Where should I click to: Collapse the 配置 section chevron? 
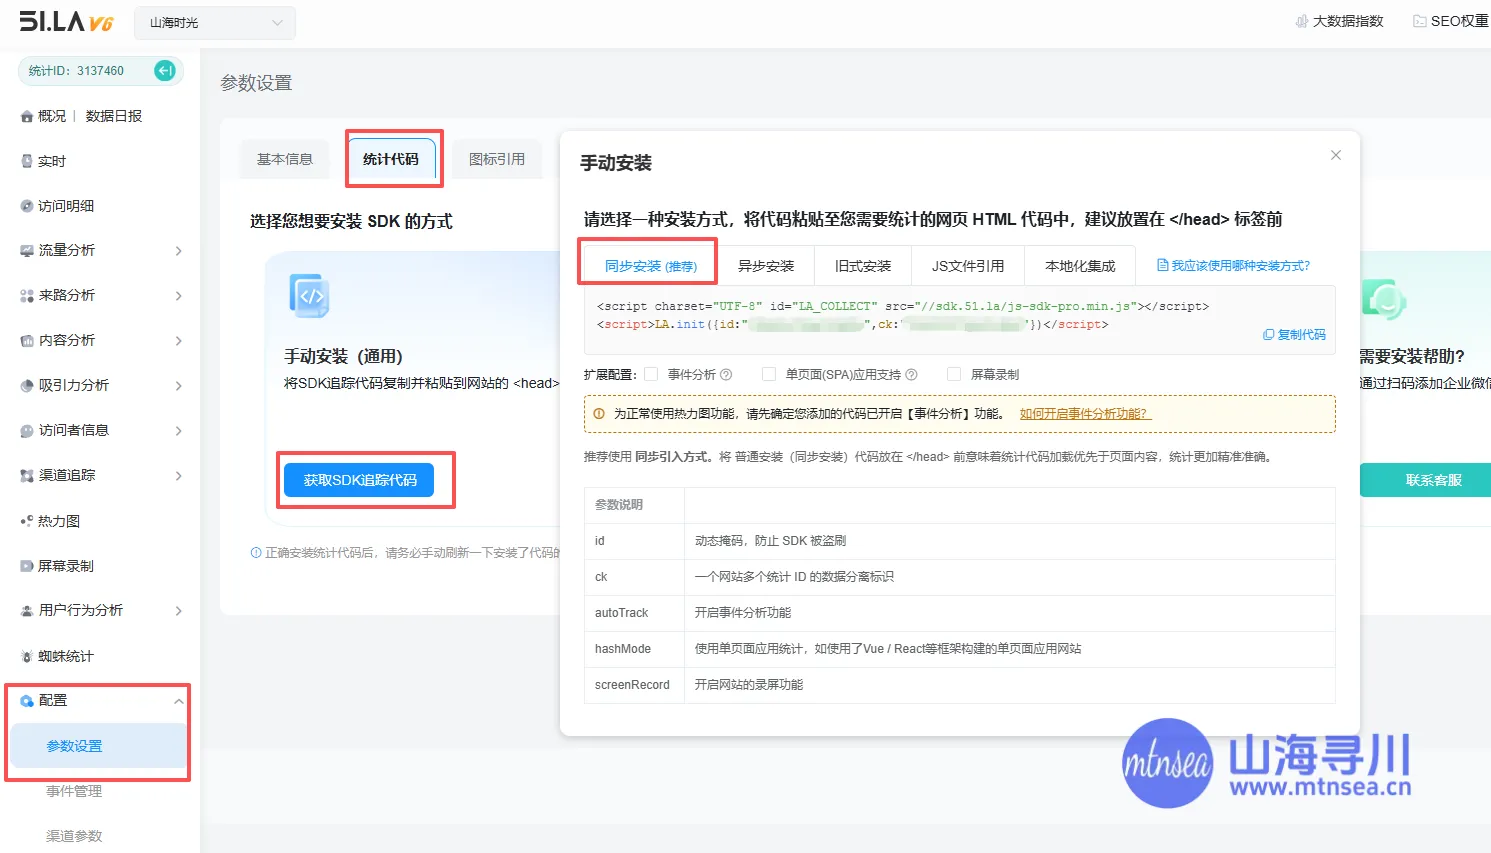tap(178, 701)
